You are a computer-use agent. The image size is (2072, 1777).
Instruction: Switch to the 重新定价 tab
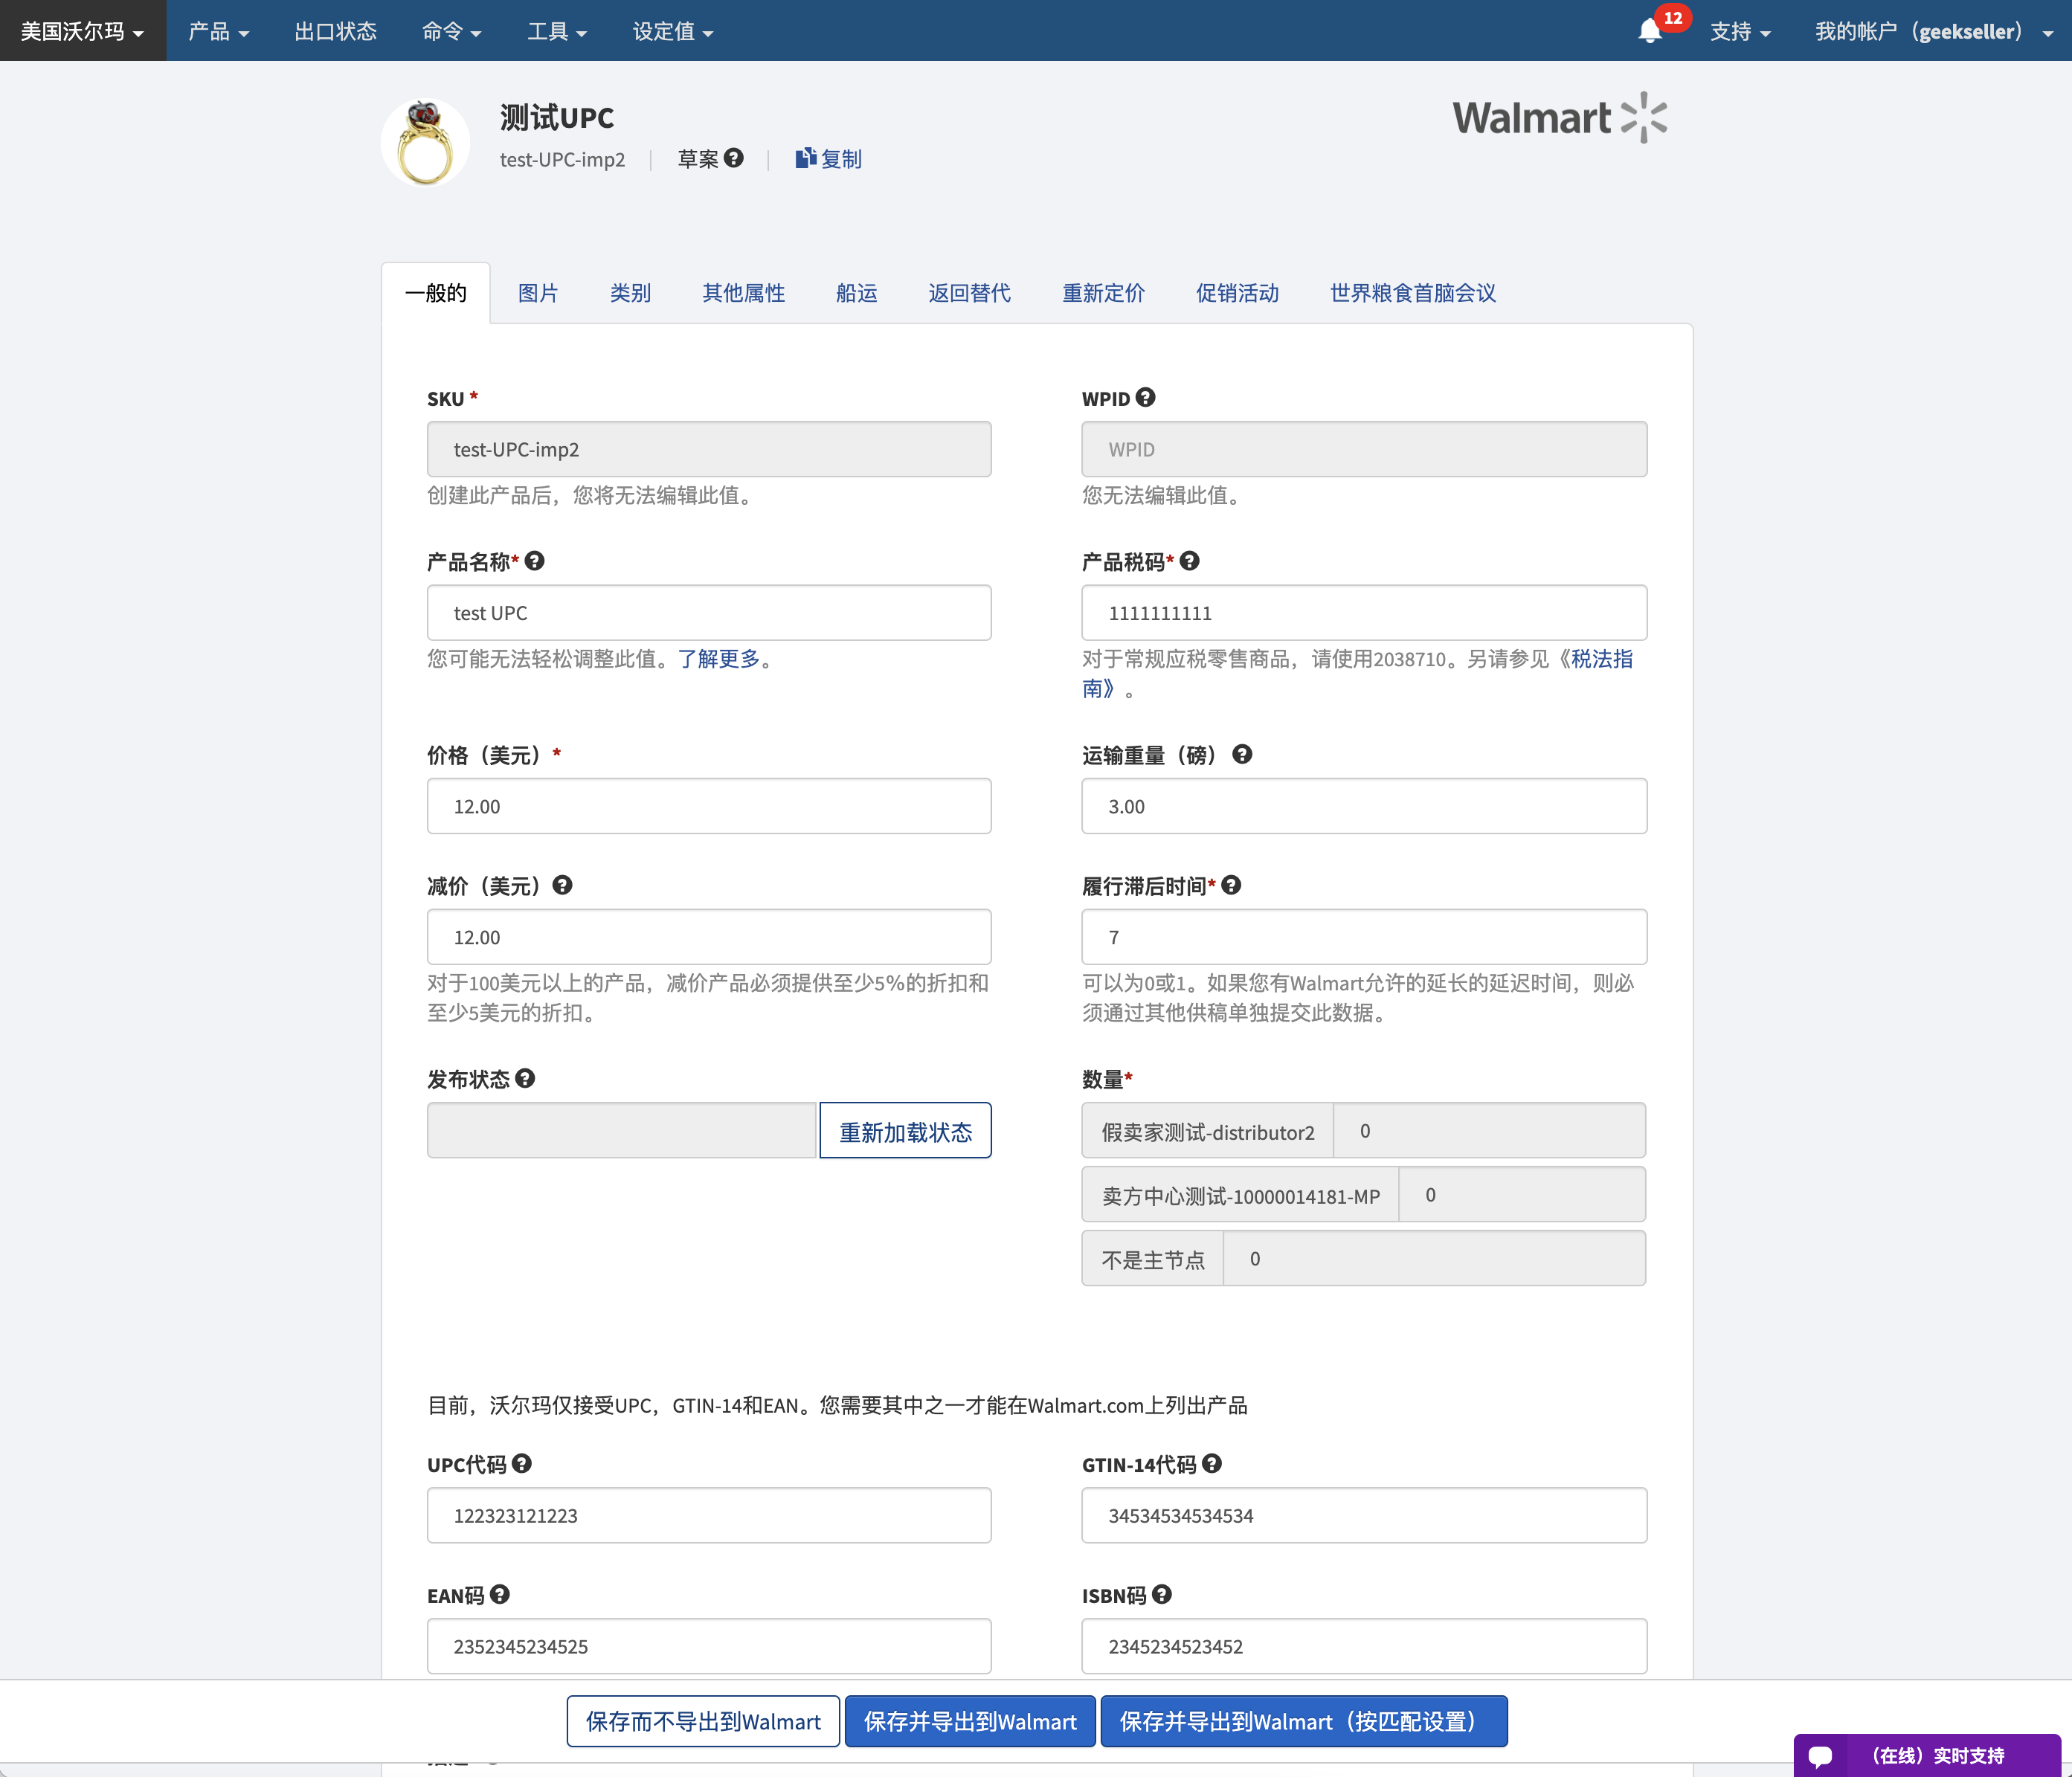pyautogui.click(x=1103, y=293)
